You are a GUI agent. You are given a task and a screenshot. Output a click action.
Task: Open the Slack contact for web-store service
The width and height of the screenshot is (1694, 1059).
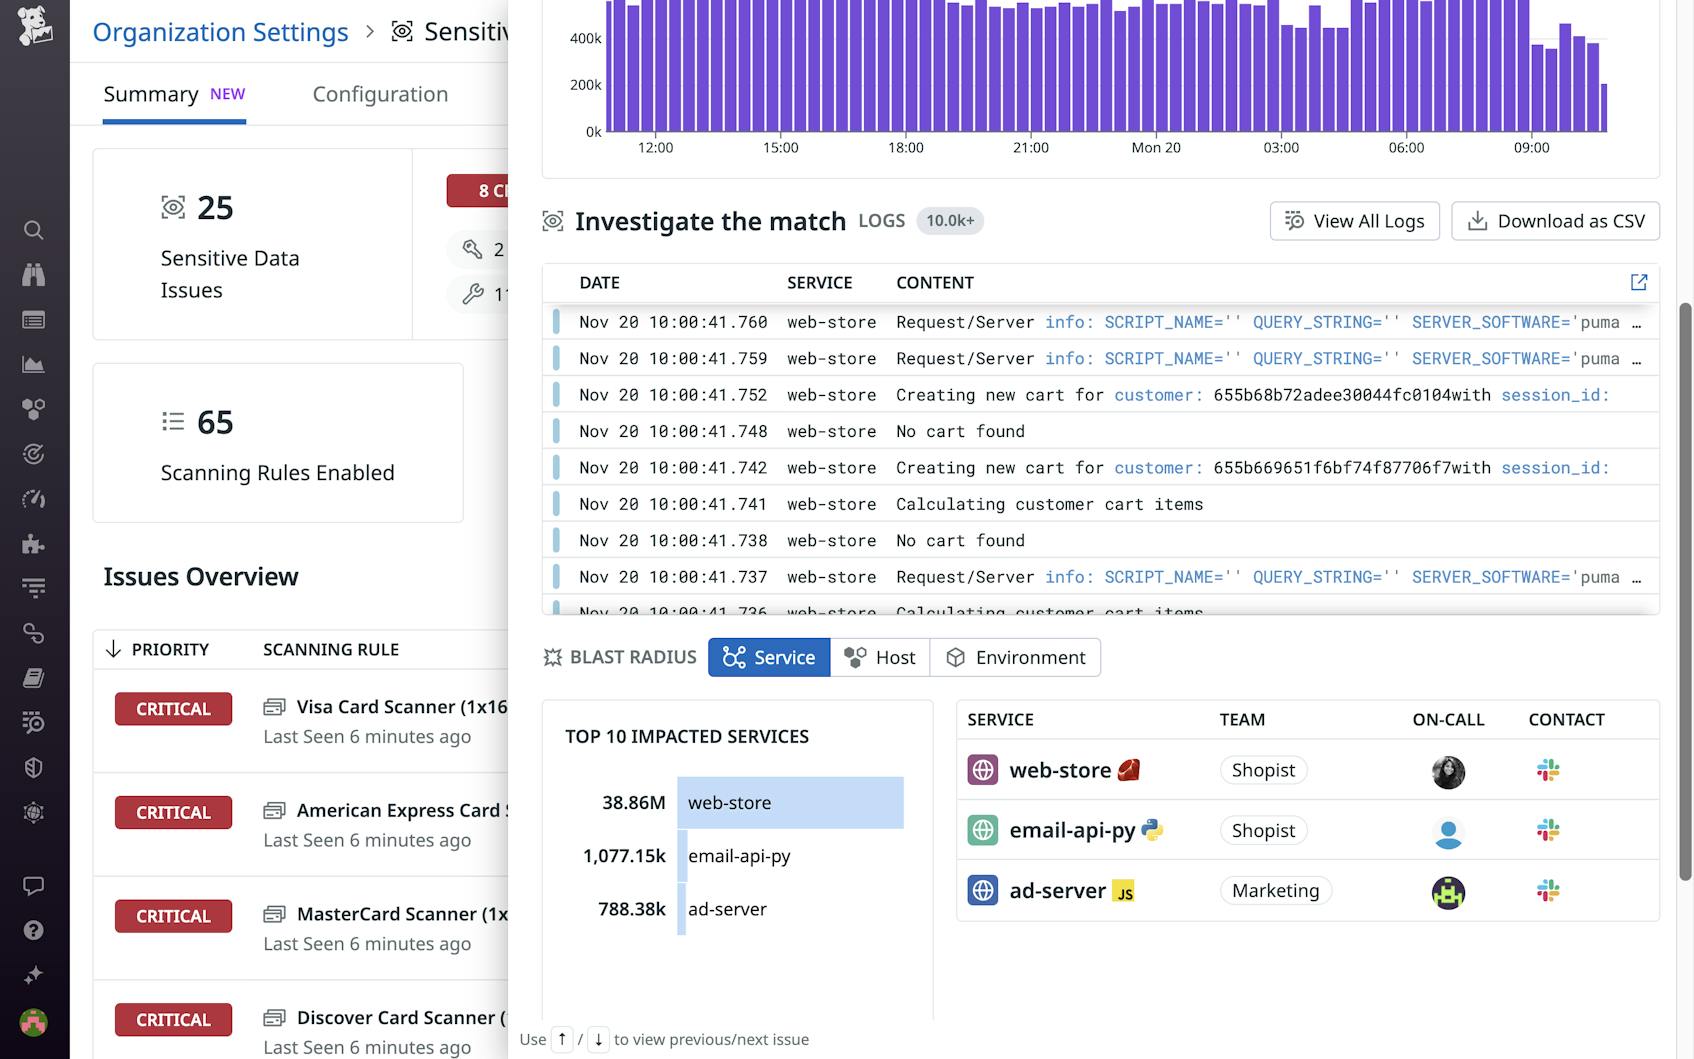[x=1547, y=770]
